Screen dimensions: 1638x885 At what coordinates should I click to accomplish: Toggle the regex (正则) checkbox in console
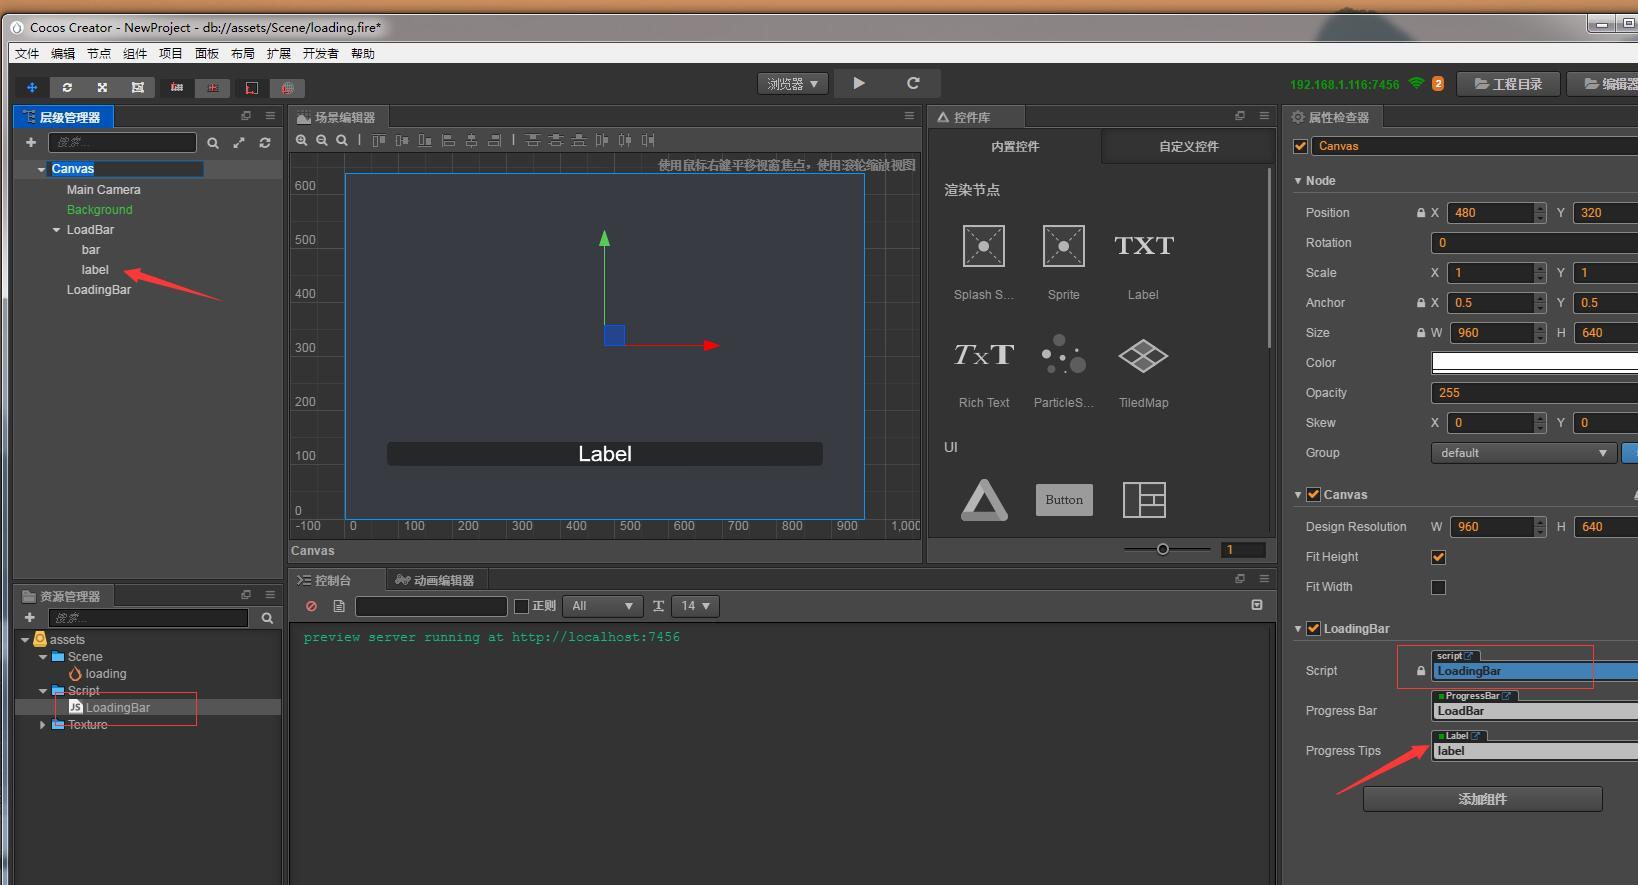click(x=521, y=606)
